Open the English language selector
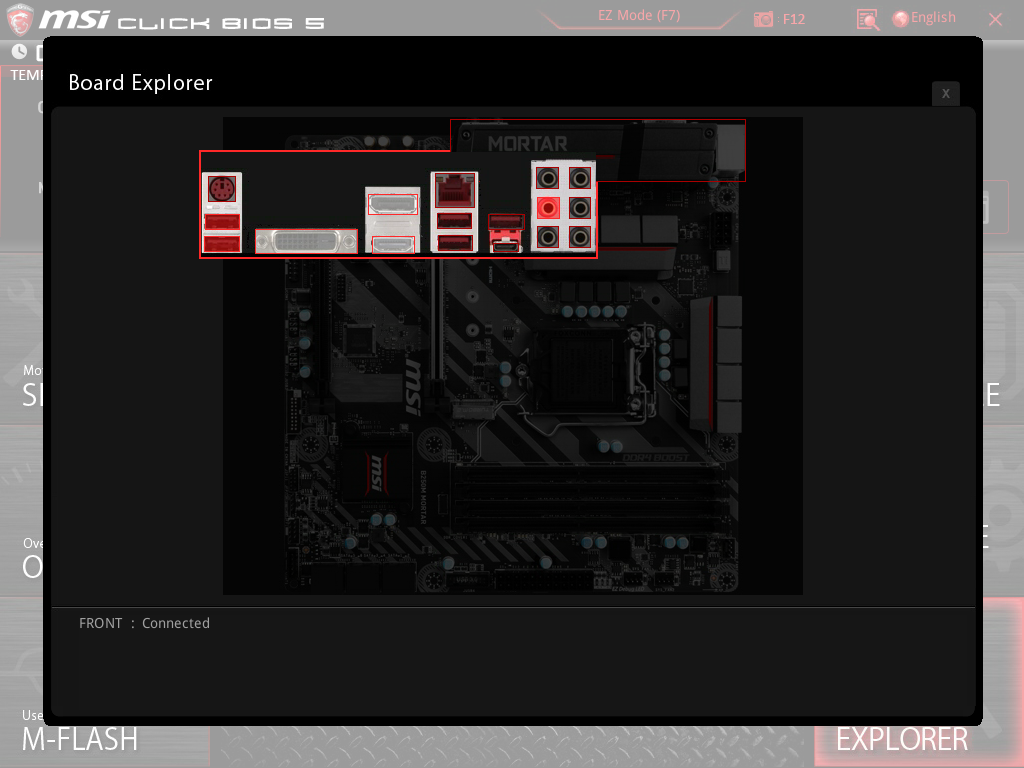 [924, 18]
